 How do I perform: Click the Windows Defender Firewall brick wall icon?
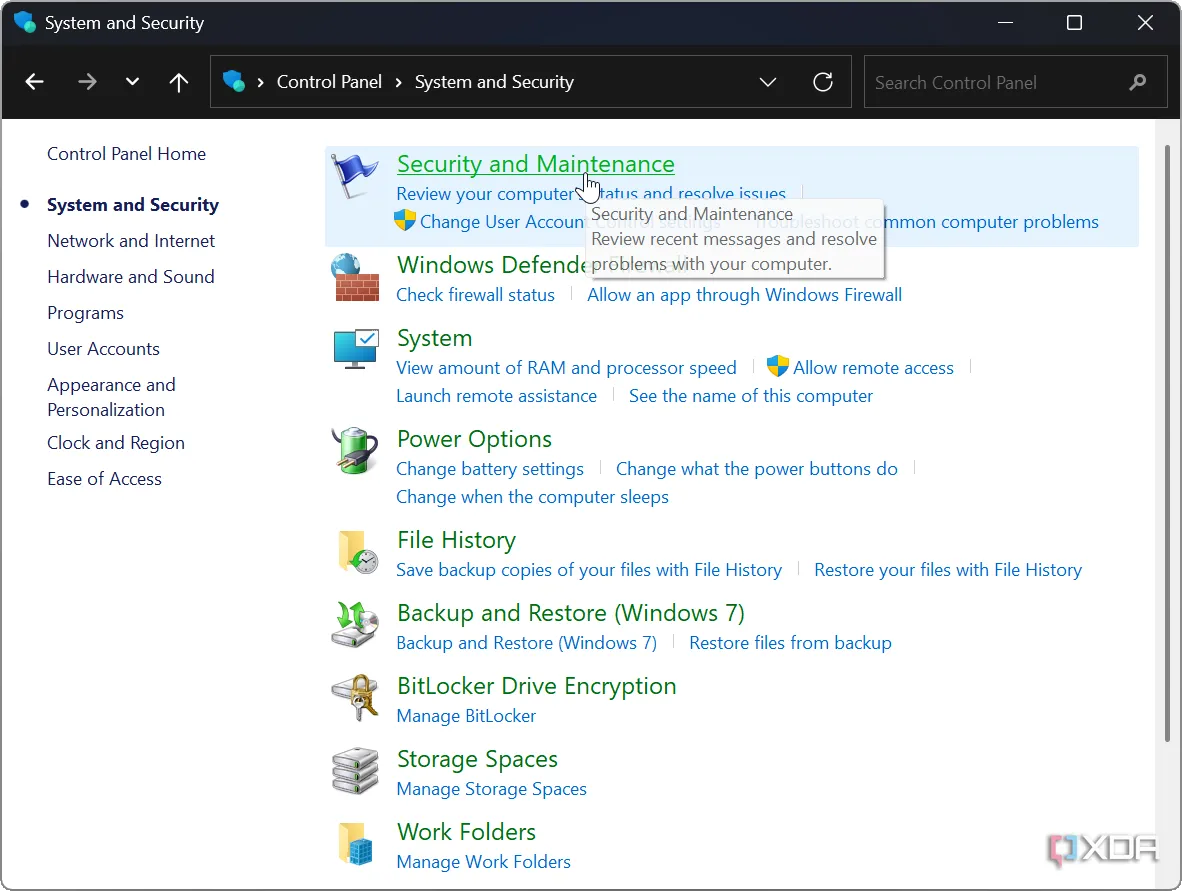pos(354,277)
